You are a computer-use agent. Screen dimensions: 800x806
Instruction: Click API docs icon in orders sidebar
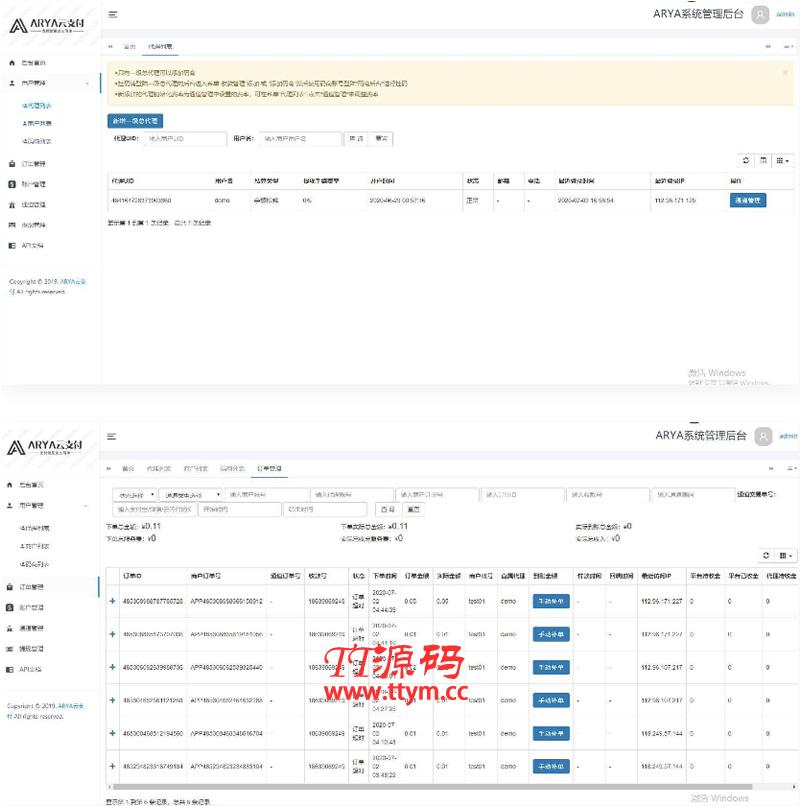point(9,669)
